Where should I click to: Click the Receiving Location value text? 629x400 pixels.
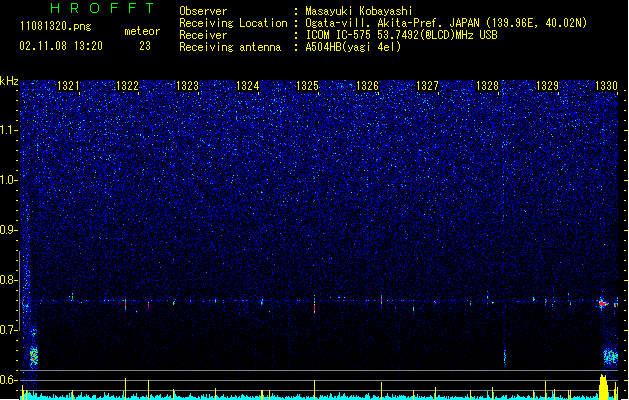pos(446,23)
